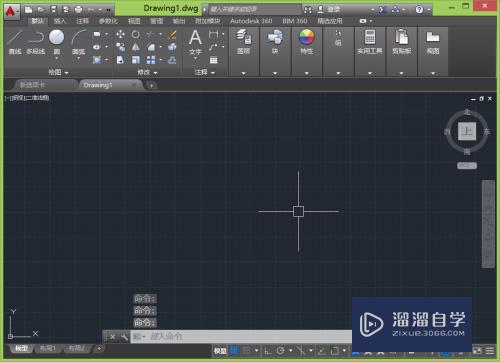Viewport: 500px width, 362px height.
Task: Open the AutoCAD application menu button
Action: 11,11
